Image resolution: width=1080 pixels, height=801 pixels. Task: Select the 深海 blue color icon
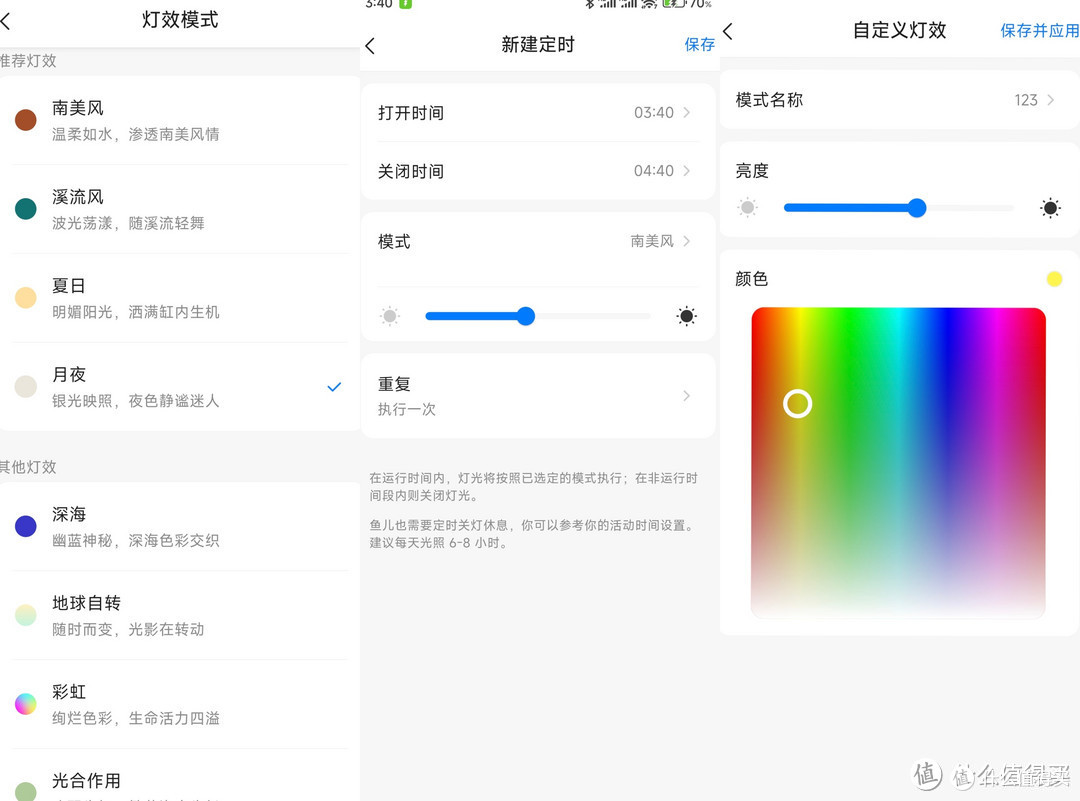pyautogui.click(x=25, y=526)
